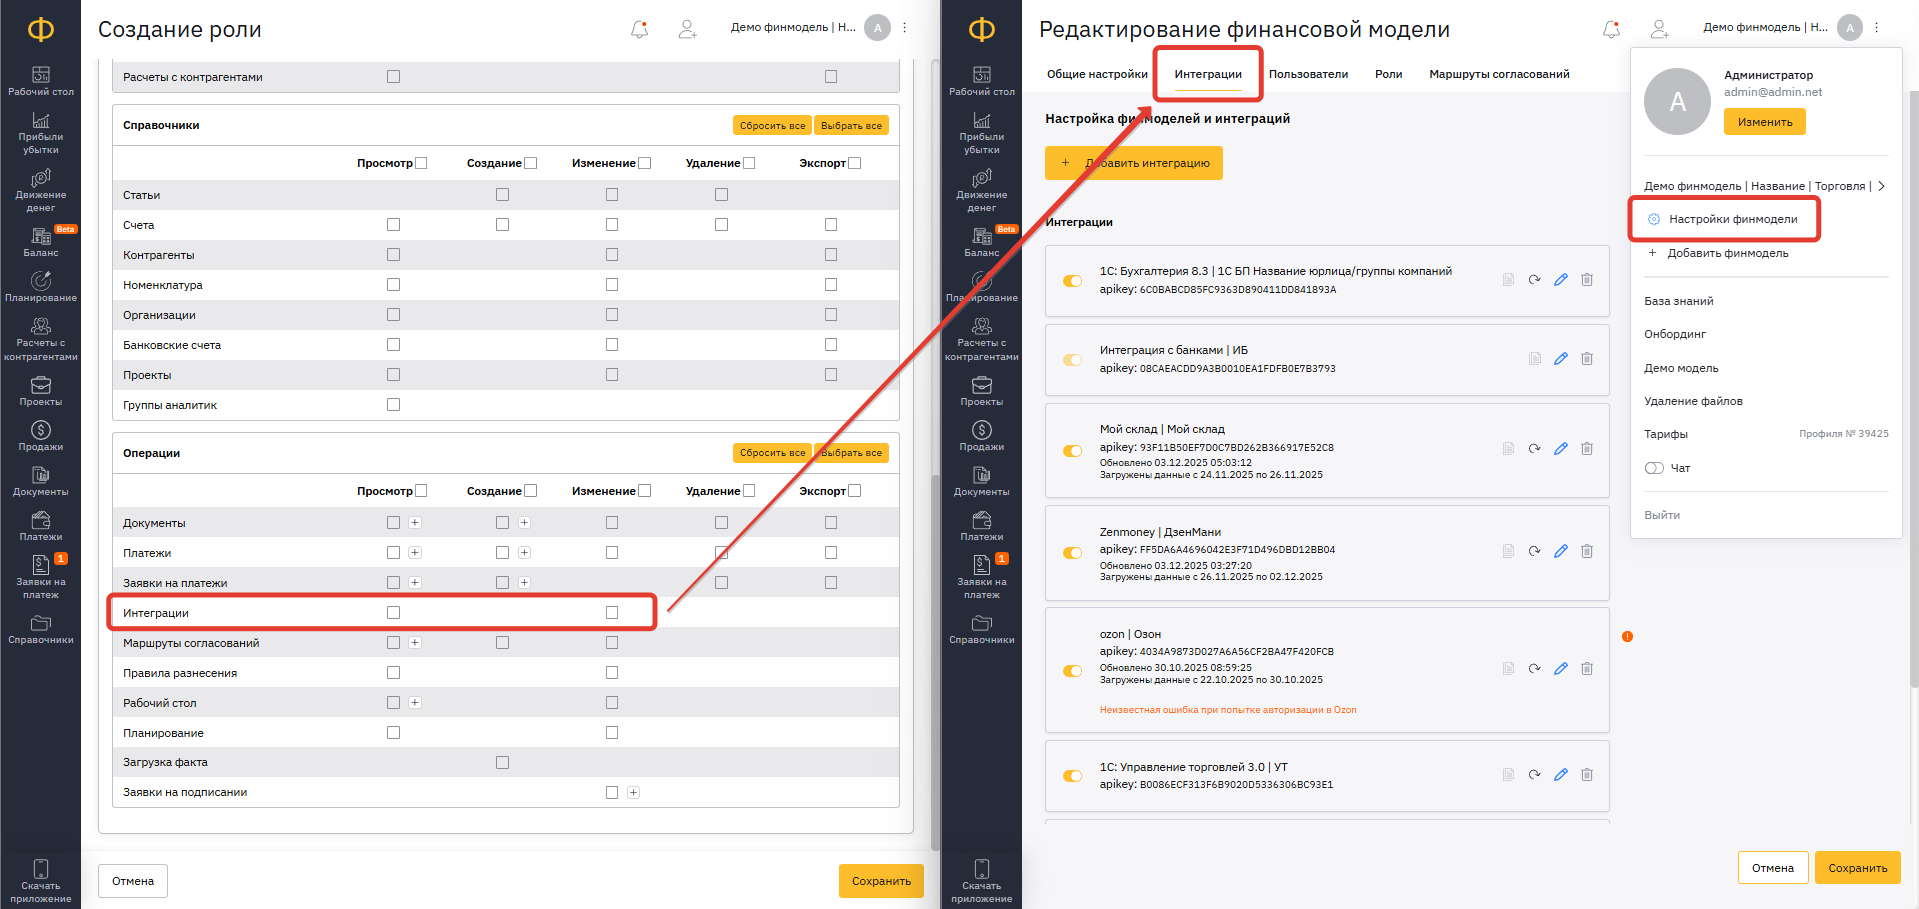Image resolution: width=1919 pixels, height=909 pixels.
Task: Check the Просмотр checkbox for Интеграции
Action: coord(393,613)
